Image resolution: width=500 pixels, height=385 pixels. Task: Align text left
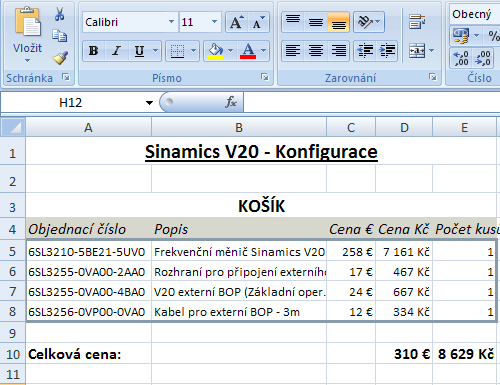click(x=293, y=51)
